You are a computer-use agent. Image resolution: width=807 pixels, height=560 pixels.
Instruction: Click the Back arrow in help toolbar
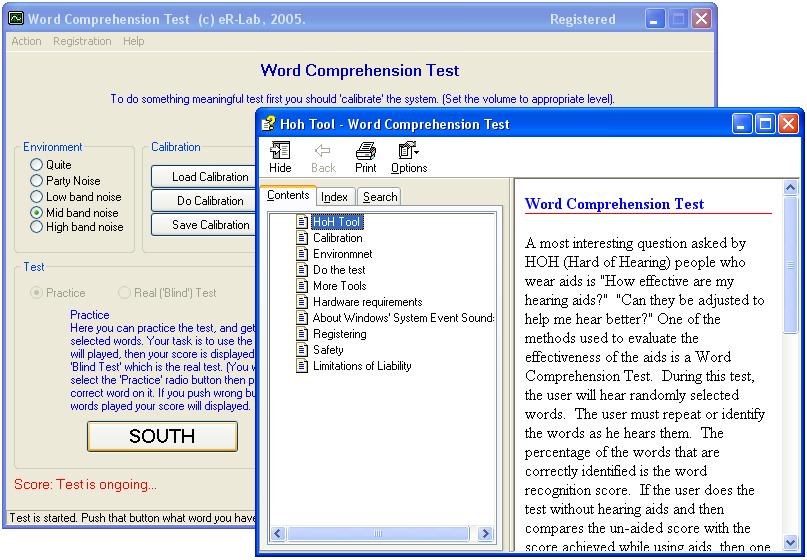(323, 158)
